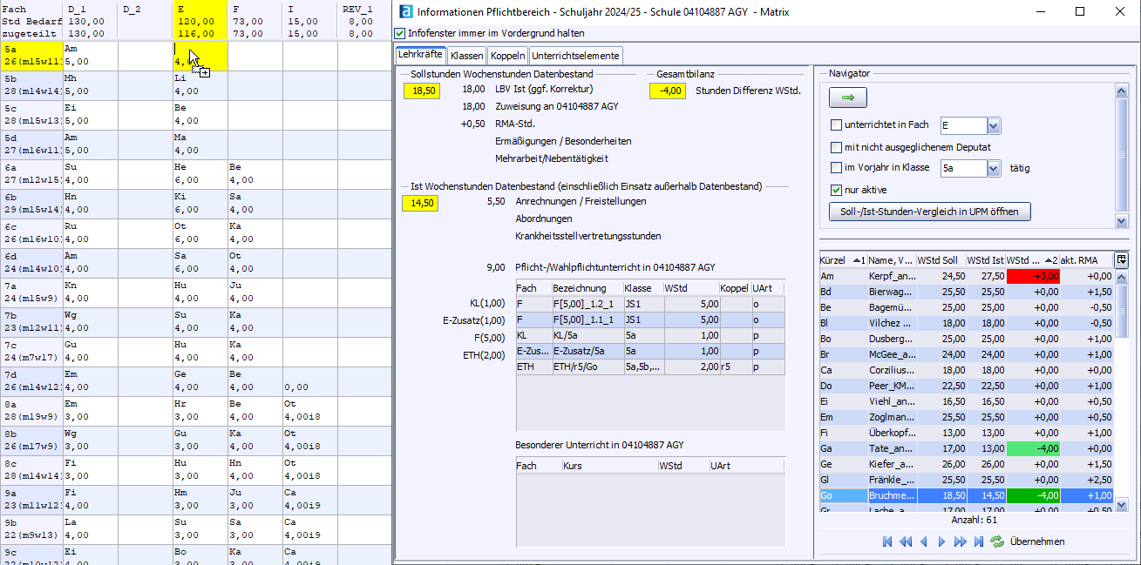Check 'mit nicht ausgeglichenem Deputat'
The height and width of the screenshot is (565, 1141).
(x=836, y=147)
